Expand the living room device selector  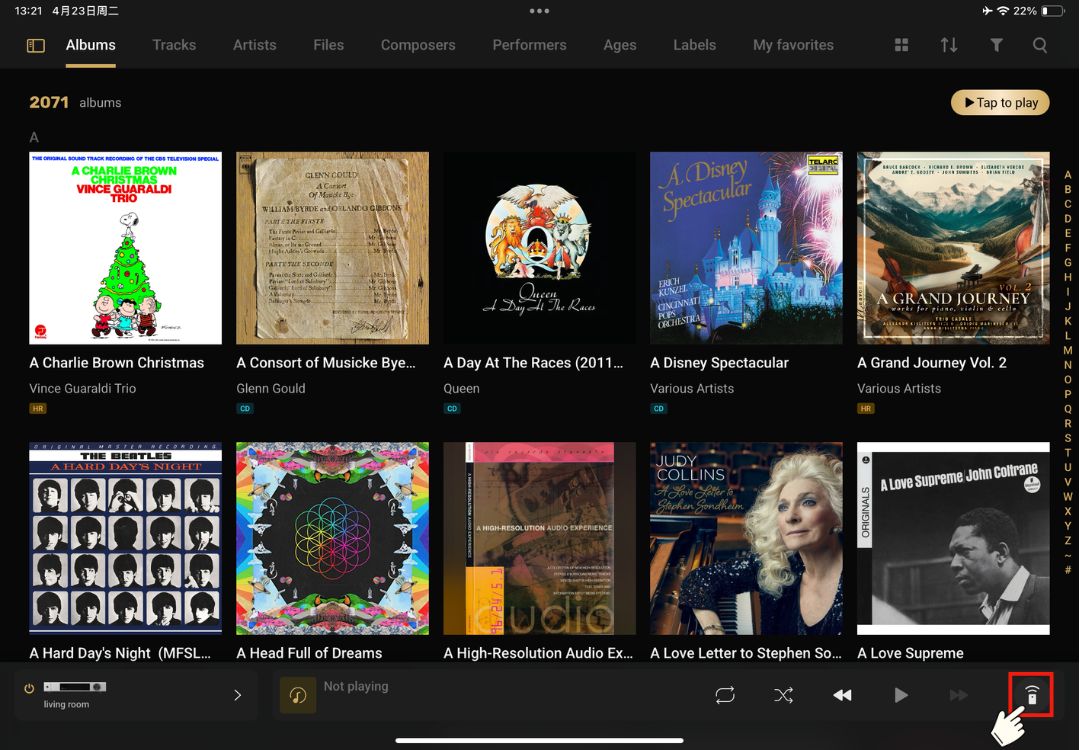point(238,695)
